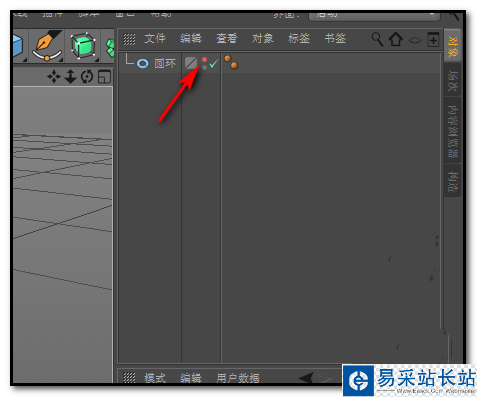Select the green Cube primitive tool

click(x=82, y=46)
